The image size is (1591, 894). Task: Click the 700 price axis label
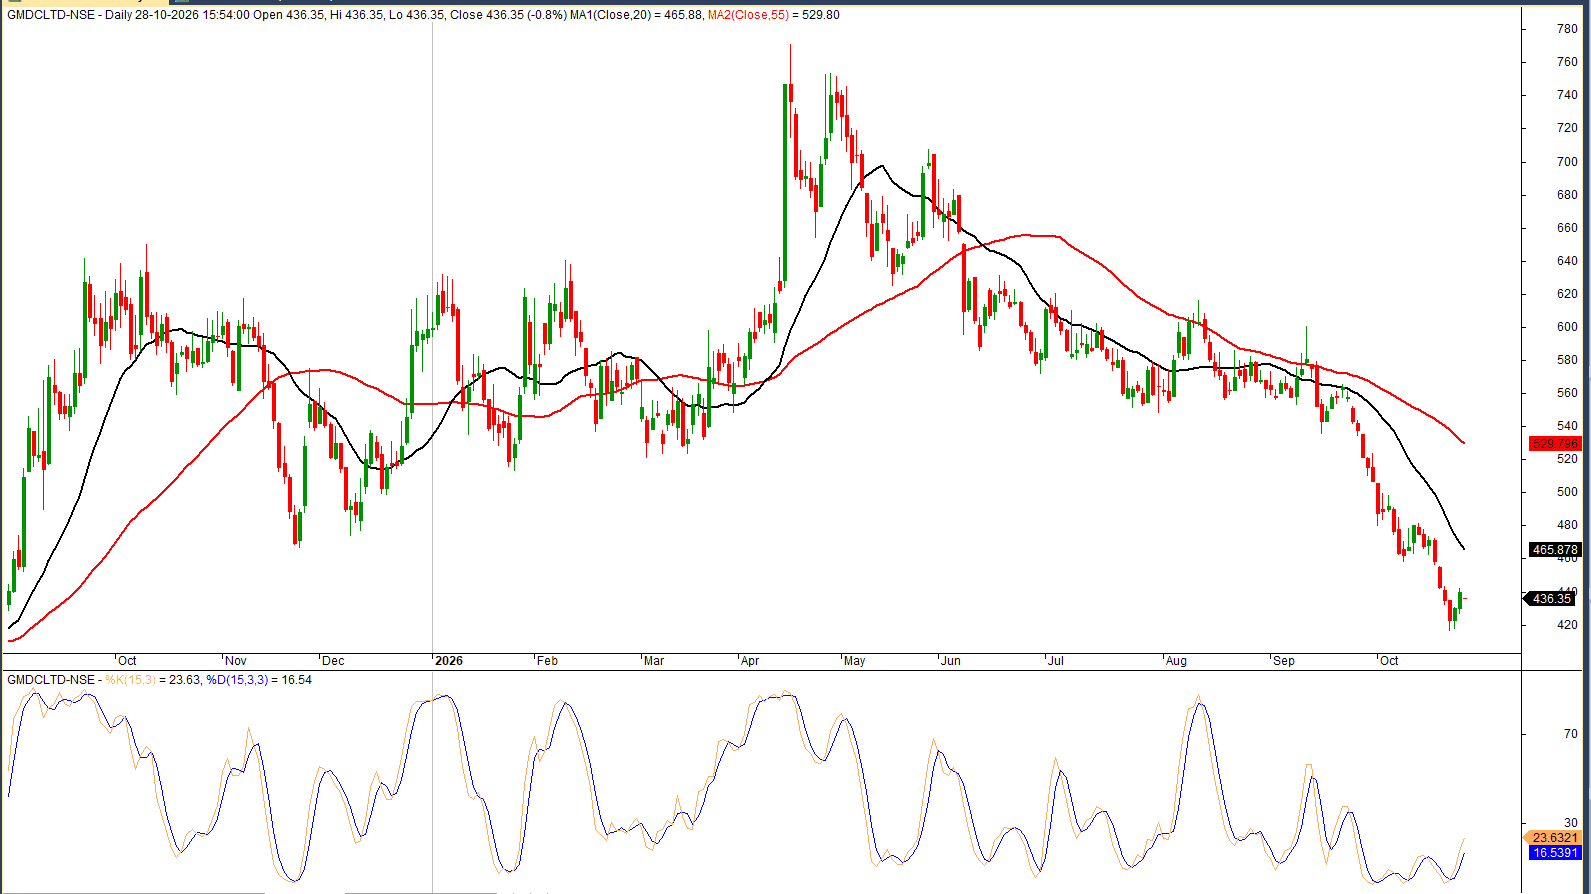click(x=1567, y=162)
